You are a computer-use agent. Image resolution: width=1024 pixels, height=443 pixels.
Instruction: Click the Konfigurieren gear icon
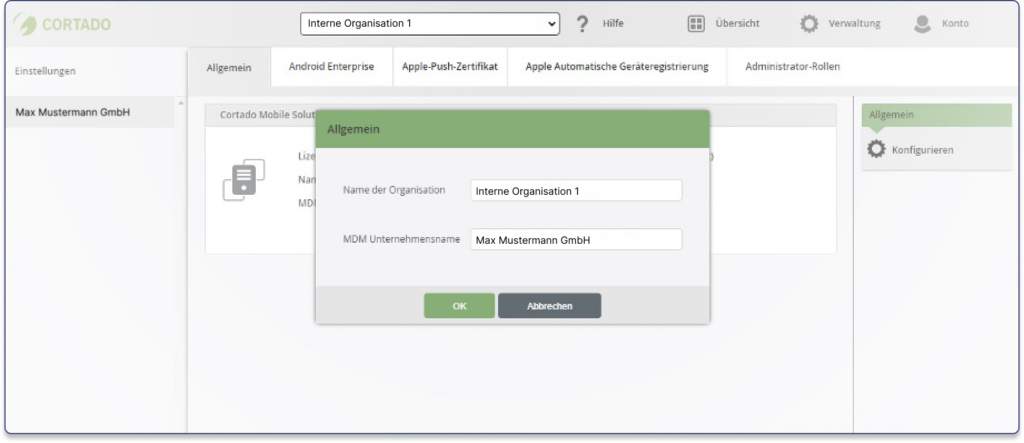click(876, 150)
